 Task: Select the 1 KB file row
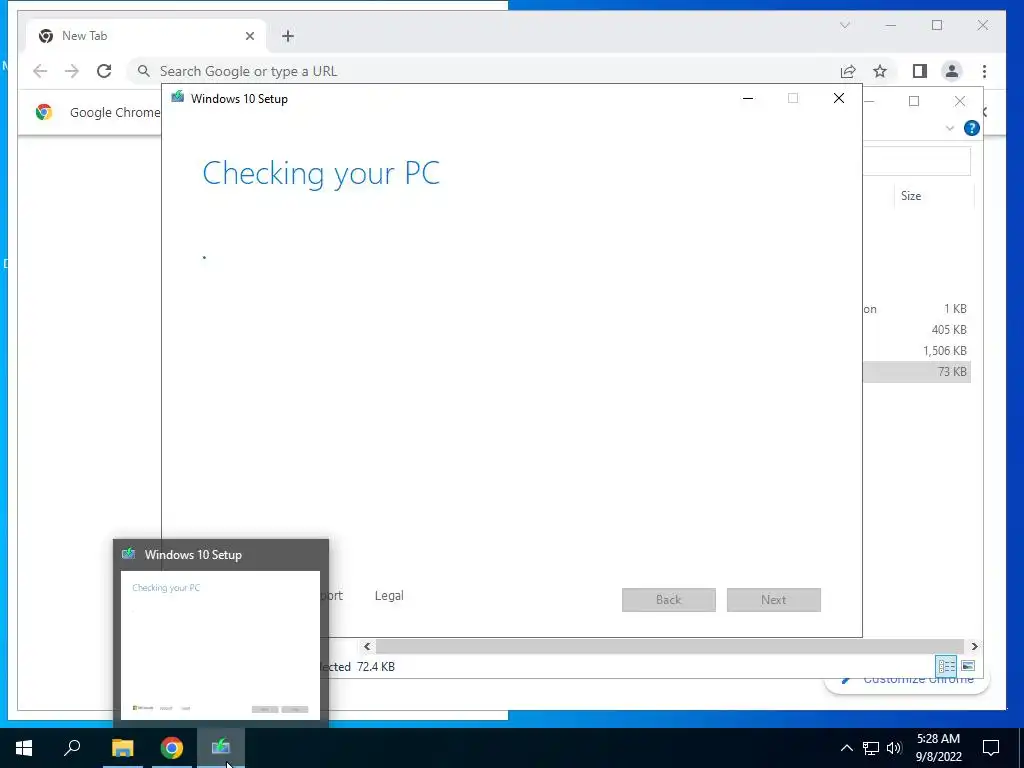click(916, 309)
